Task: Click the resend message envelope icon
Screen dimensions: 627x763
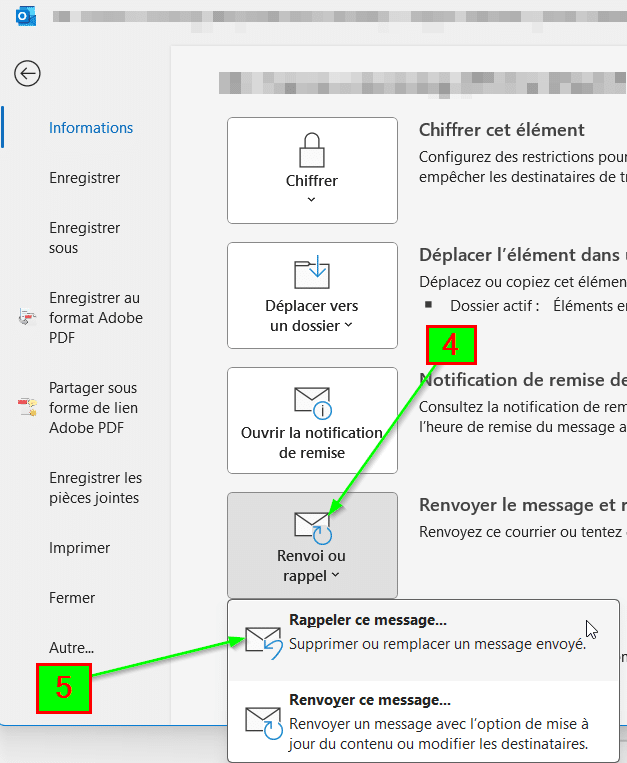Action: (x=264, y=724)
